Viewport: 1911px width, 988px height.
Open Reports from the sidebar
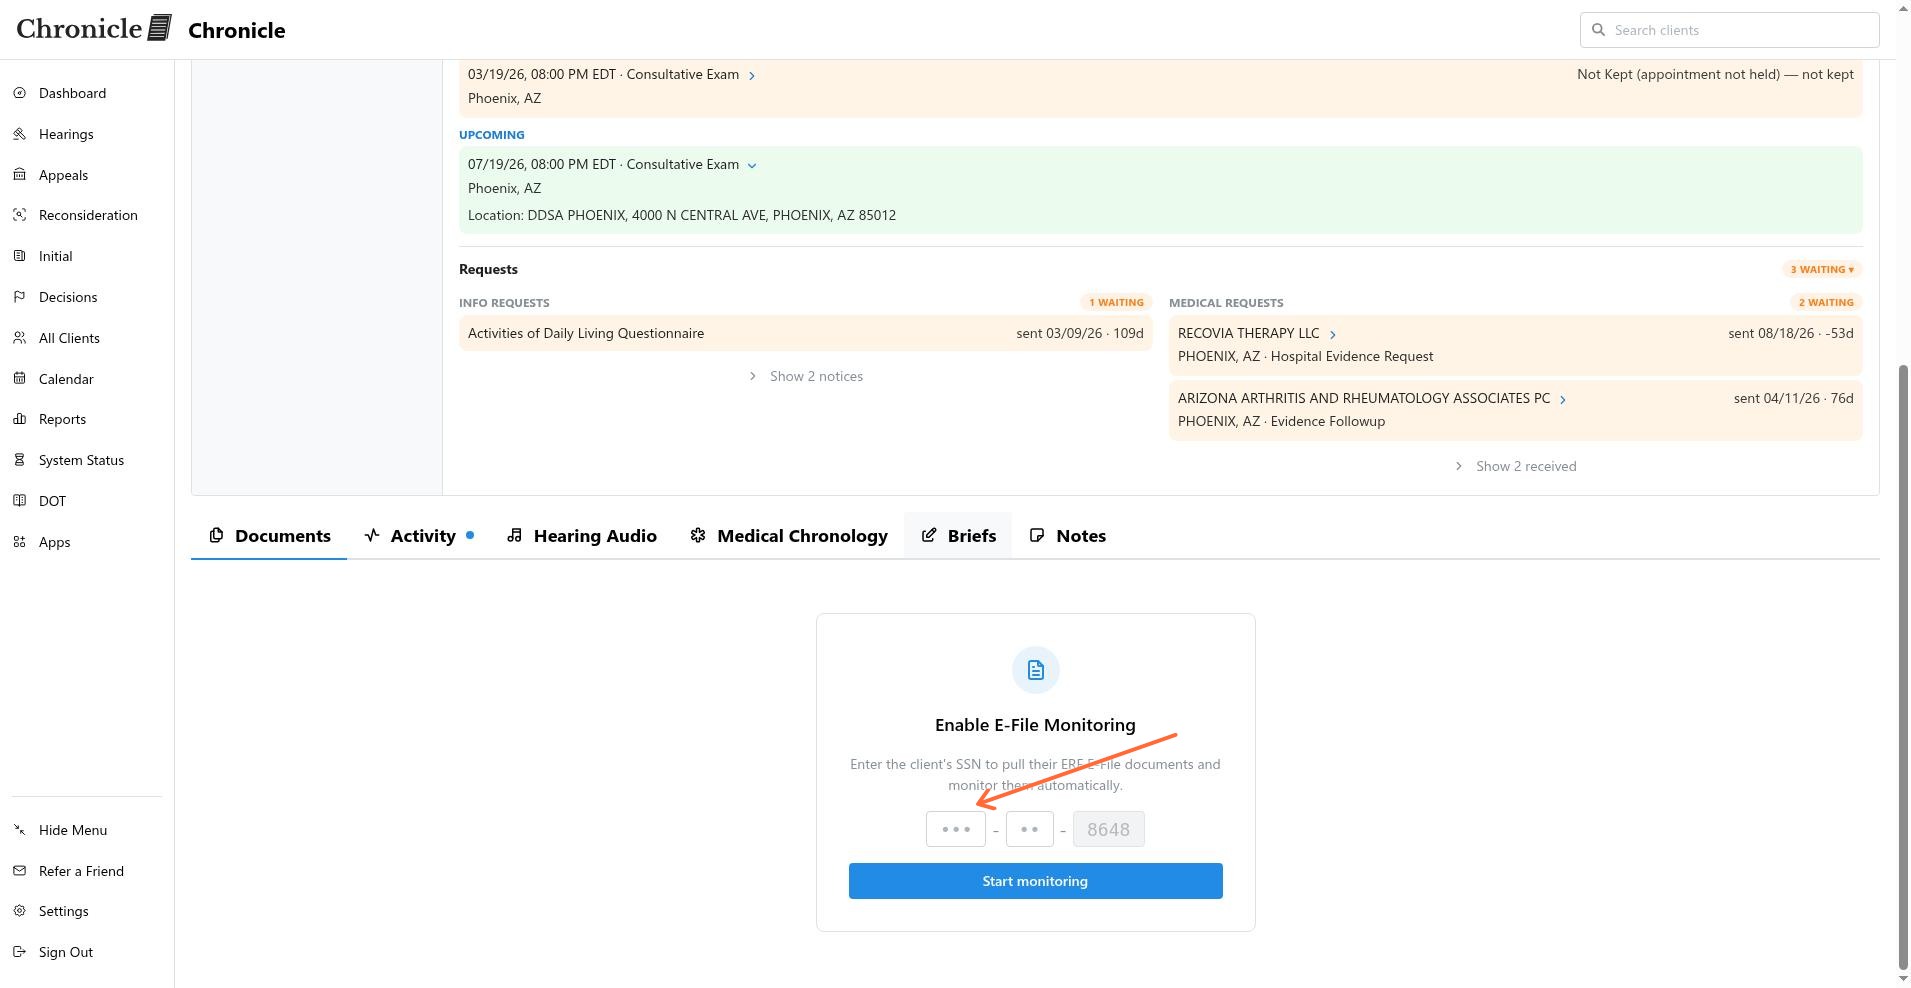62,419
